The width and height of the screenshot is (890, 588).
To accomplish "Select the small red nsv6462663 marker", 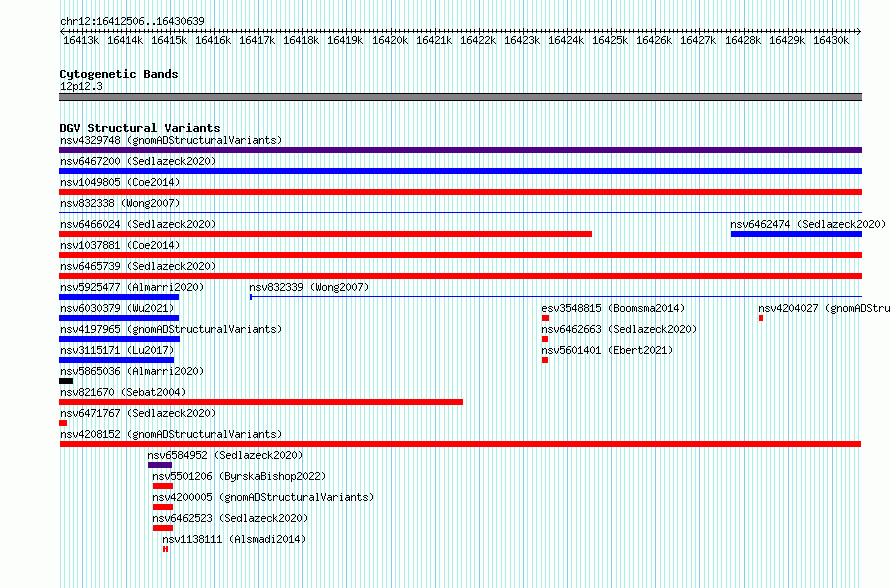I will (545, 339).
